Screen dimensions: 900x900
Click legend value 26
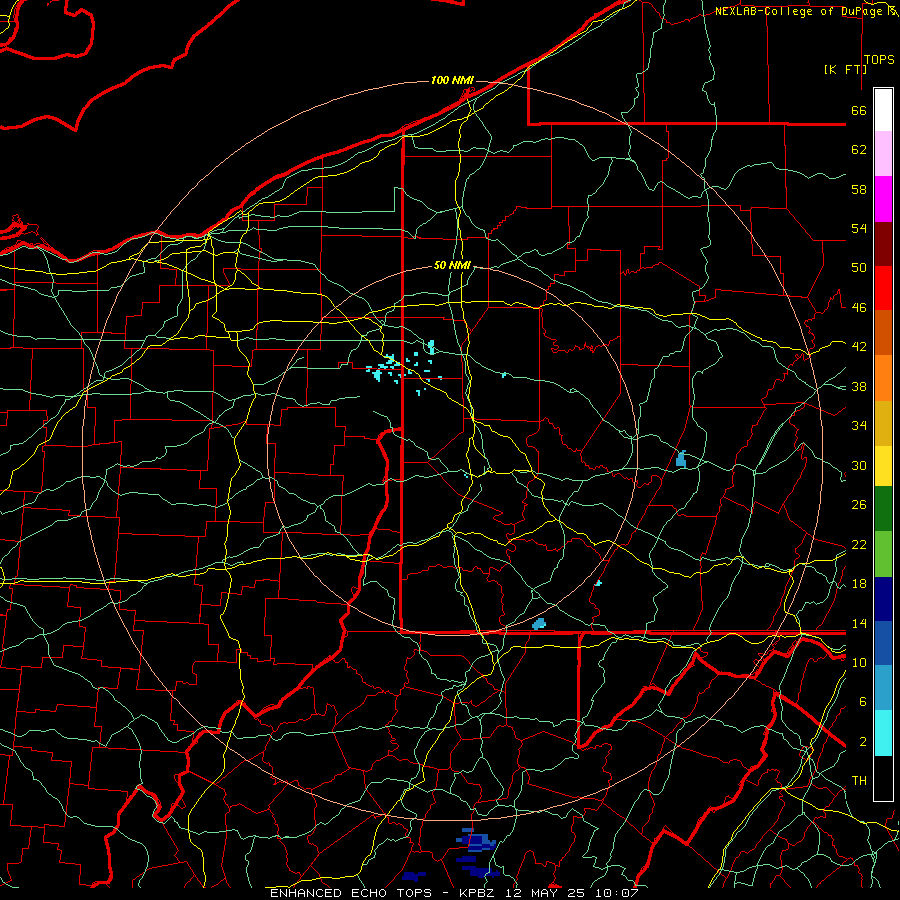point(859,505)
